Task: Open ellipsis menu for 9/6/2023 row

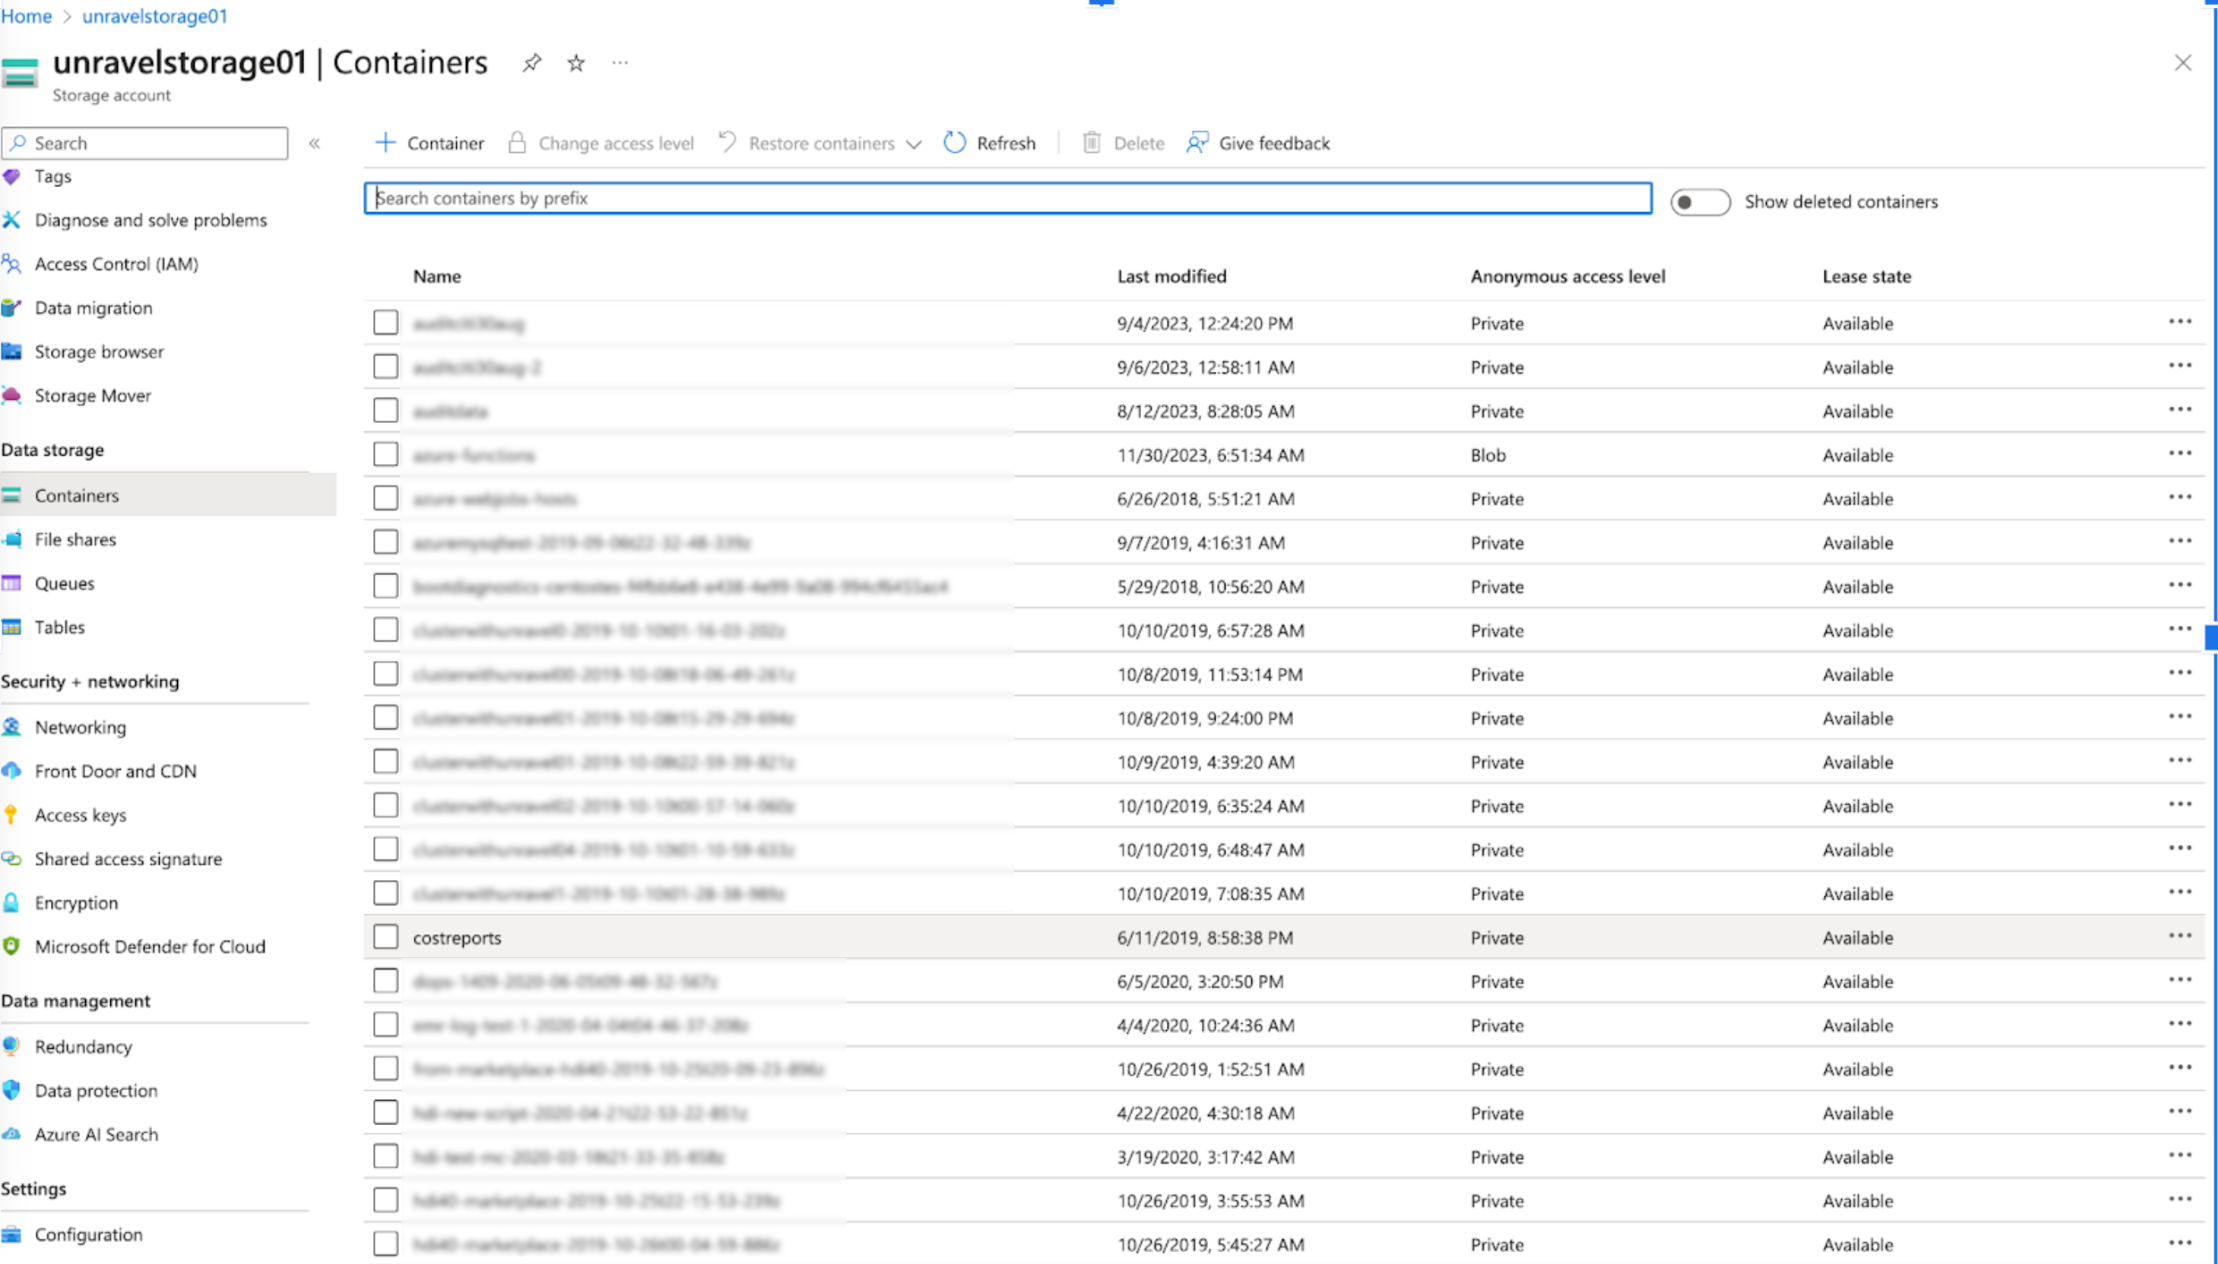Action: coord(2180,366)
